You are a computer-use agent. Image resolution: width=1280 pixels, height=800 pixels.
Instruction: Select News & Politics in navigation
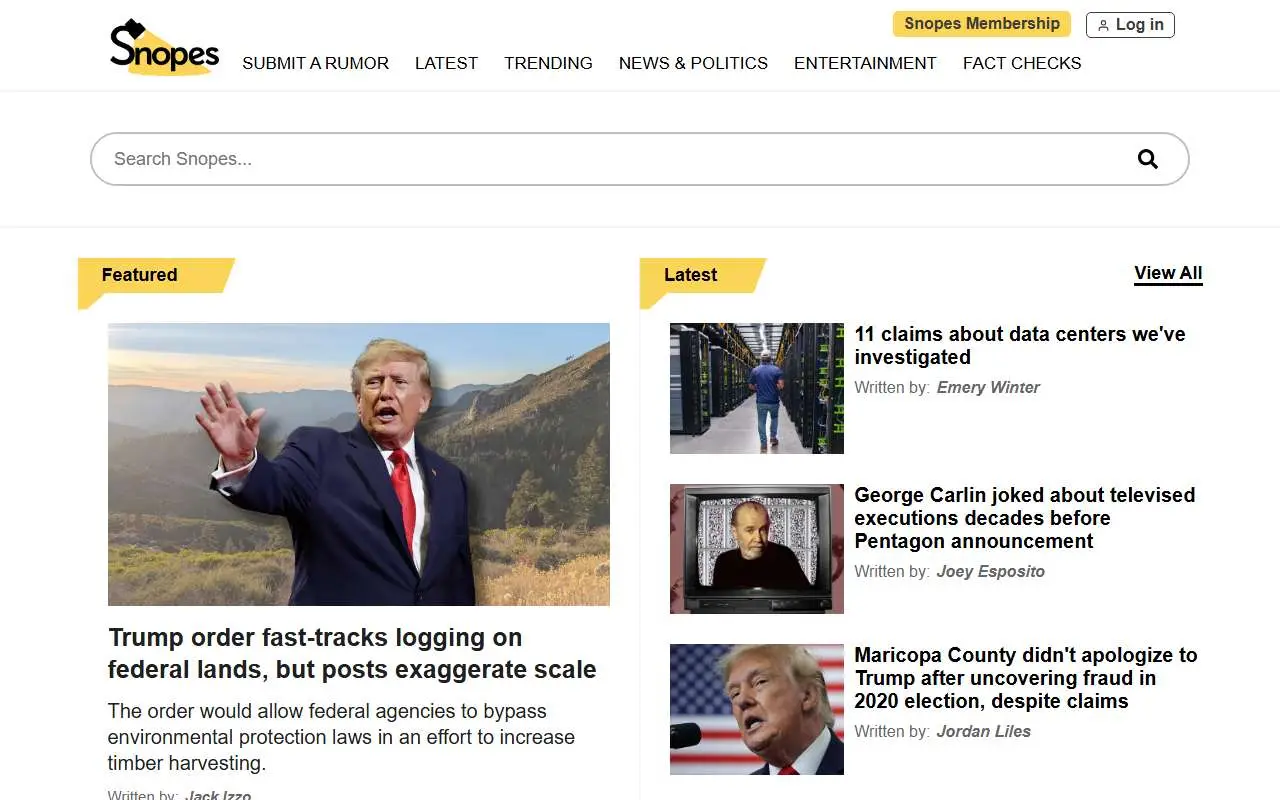coord(693,63)
